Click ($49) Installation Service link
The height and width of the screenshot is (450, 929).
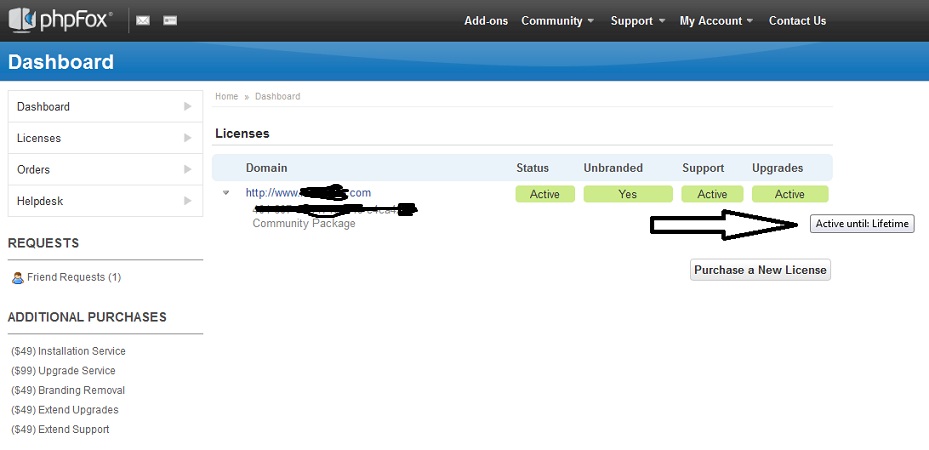[68, 351]
